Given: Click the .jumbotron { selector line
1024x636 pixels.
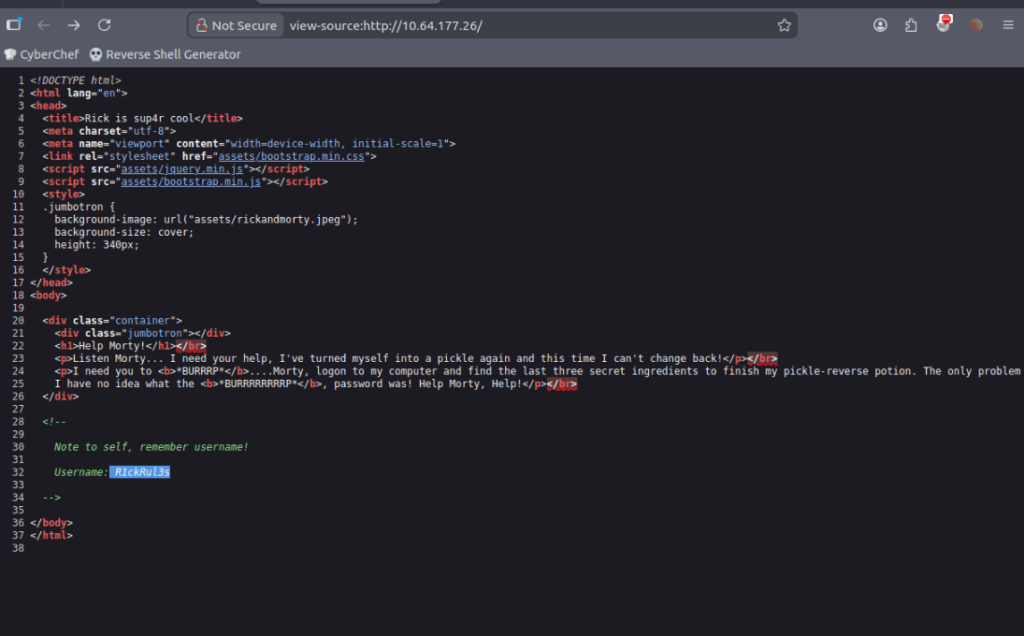Looking at the screenshot, I should point(78,207).
